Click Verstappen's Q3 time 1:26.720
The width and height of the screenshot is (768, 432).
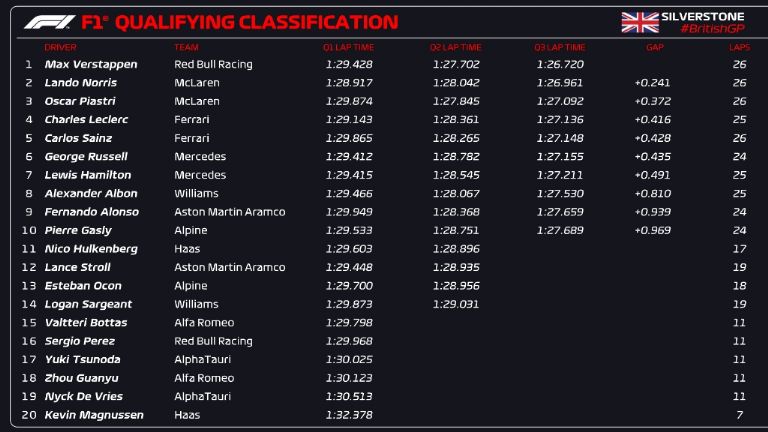[559, 64]
